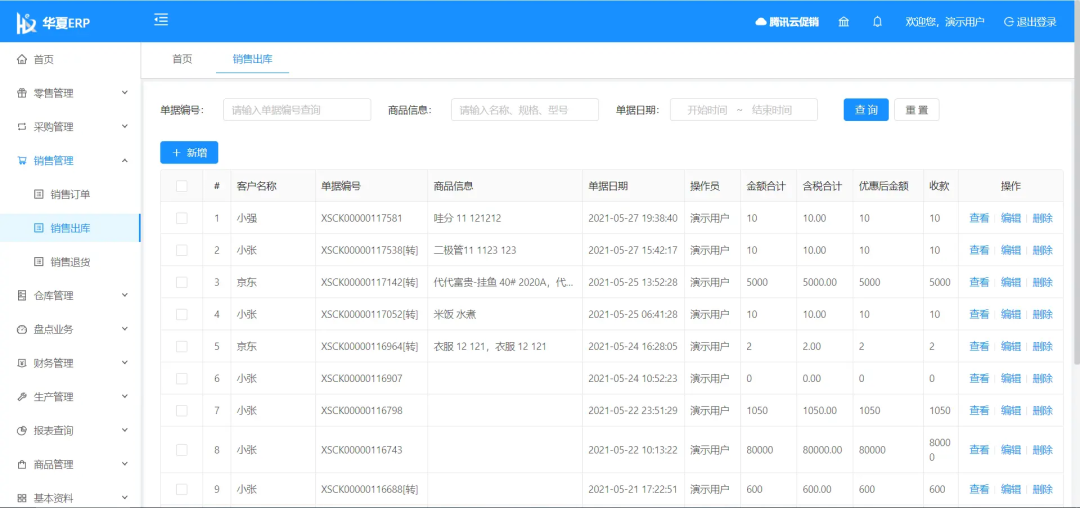Viewport: 1080px width, 508px height.
Task: Focus the 单据编号 input field
Action: click(297, 110)
